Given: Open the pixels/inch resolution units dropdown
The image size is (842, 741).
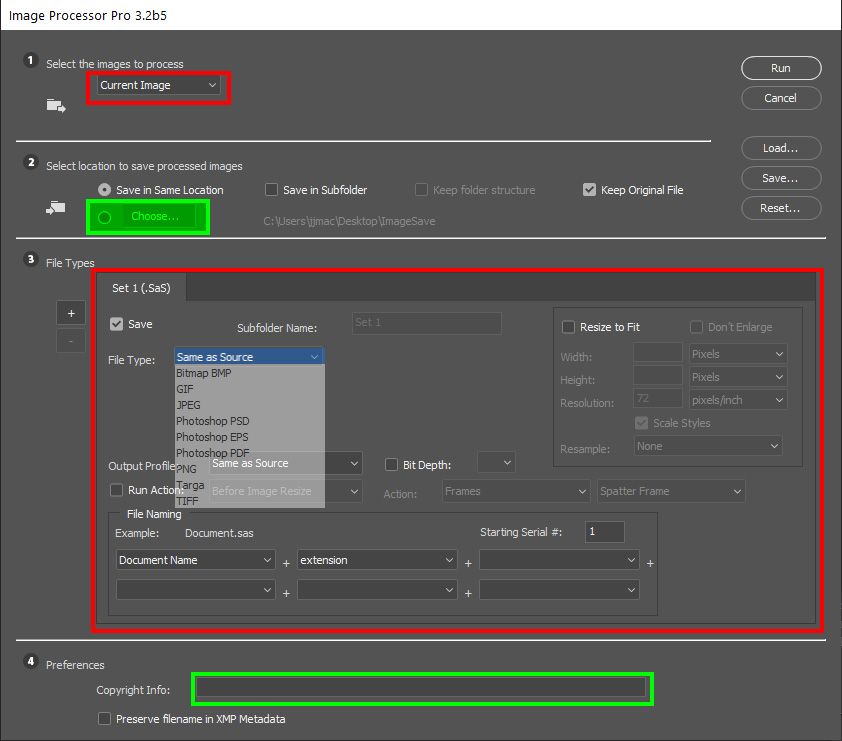Looking at the screenshot, I should click(738, 400).
